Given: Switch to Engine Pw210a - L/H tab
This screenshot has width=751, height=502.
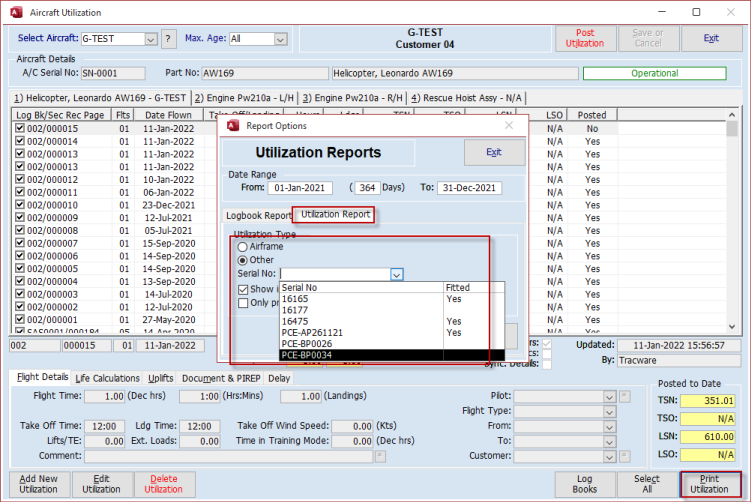Looking at the screenshot, I should pos(244,98).
